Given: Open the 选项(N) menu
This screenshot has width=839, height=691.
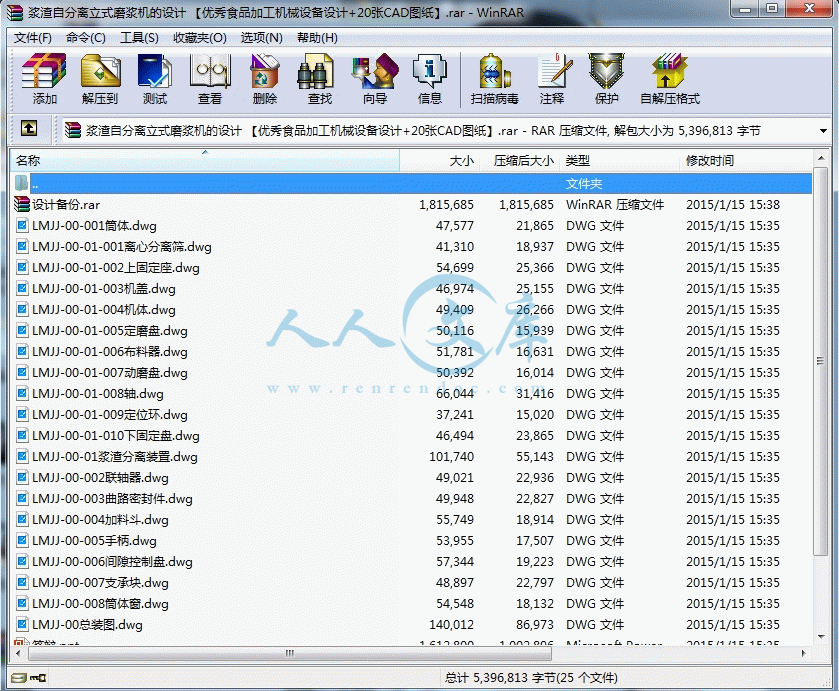Looking at the screenshot, I should (x=261, y=38).
